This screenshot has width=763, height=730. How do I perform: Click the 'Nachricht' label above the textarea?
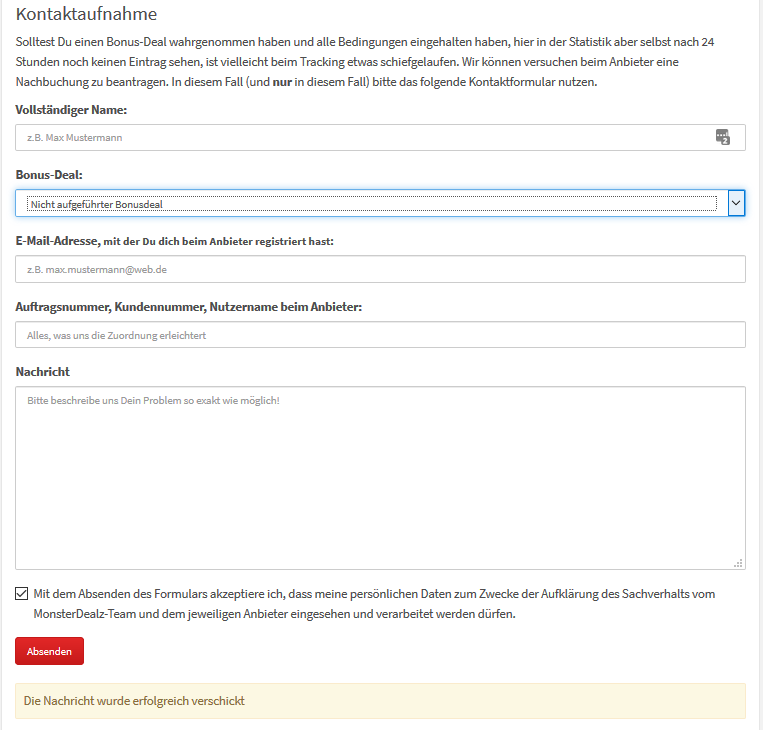[43, 372]
